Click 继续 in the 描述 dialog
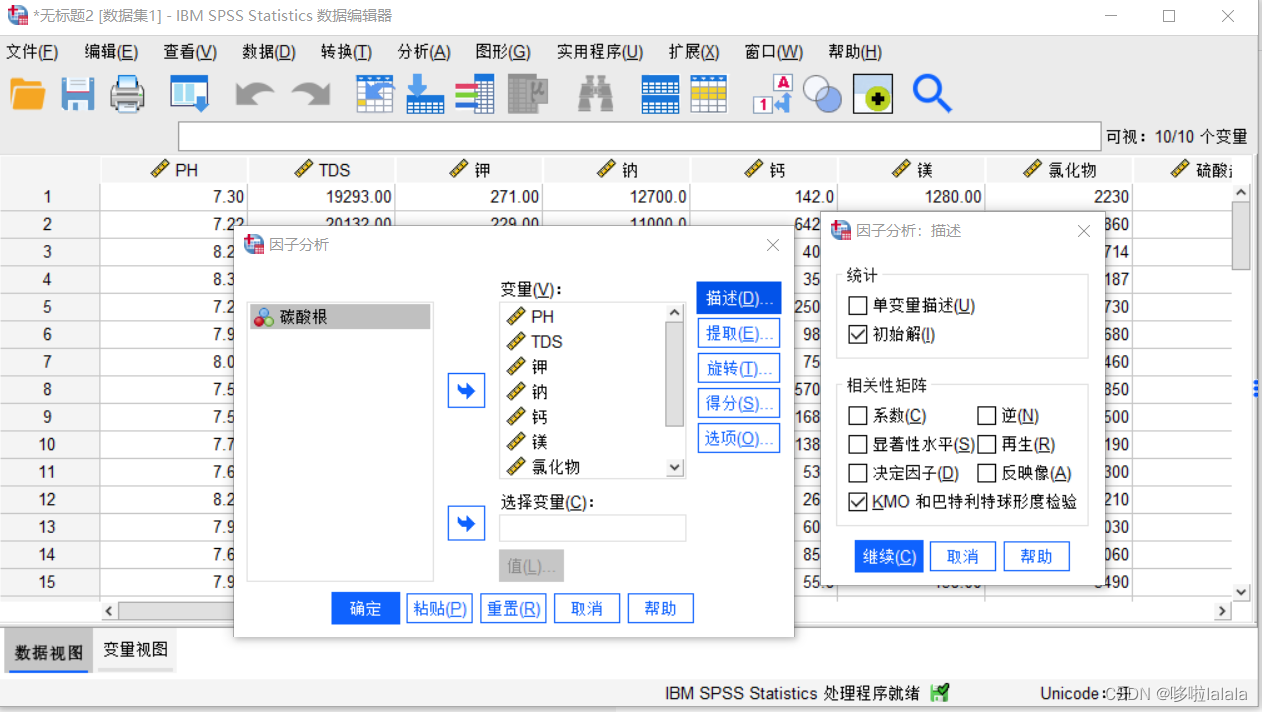Viewport: 1262px width, 712px height. tap(889, 557)
